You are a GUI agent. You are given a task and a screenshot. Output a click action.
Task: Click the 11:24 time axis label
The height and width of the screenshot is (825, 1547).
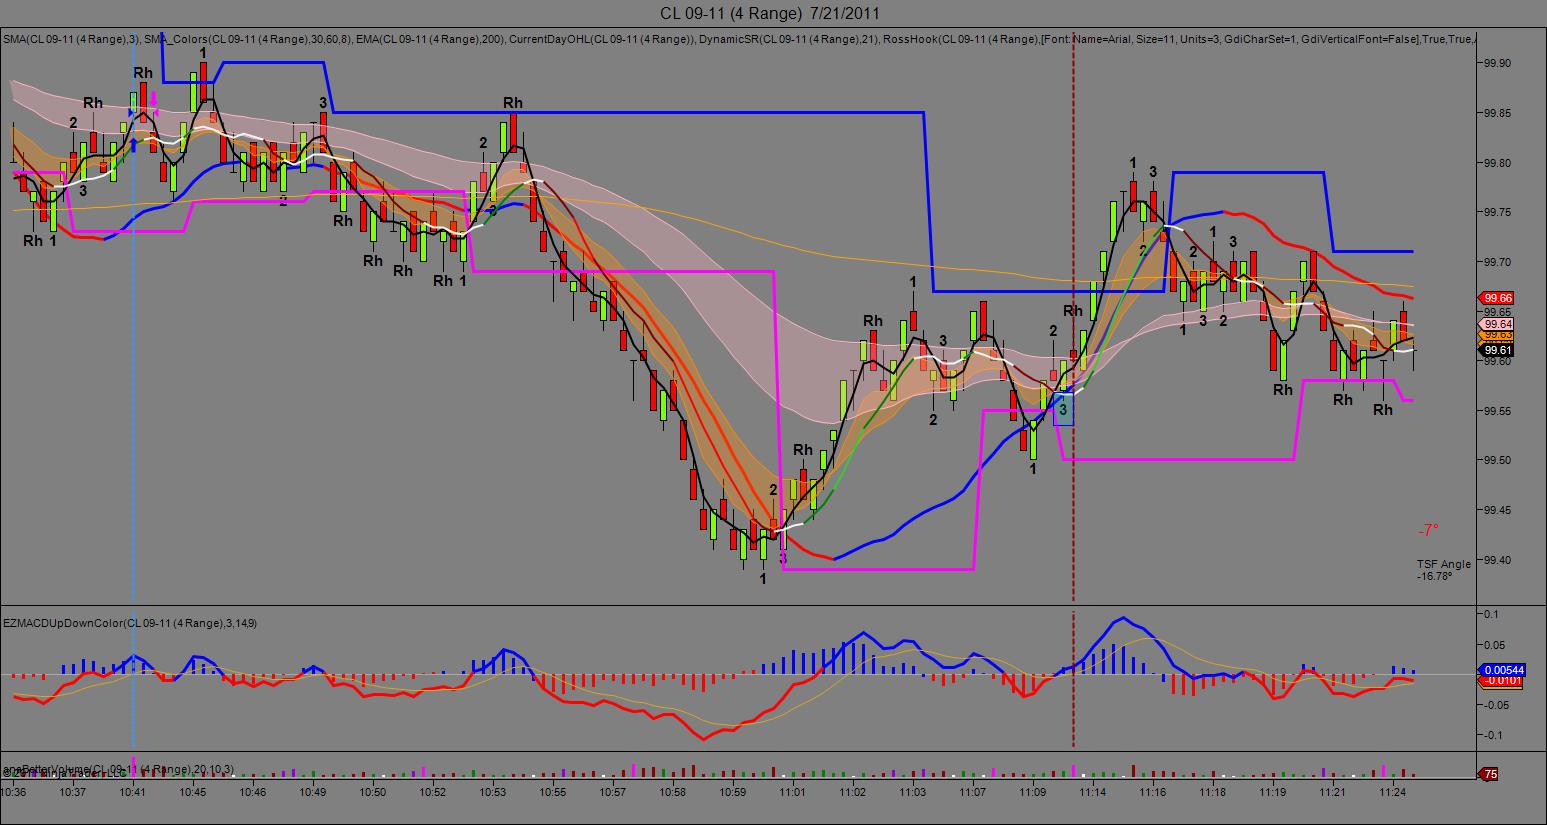tap(1393, 792)
